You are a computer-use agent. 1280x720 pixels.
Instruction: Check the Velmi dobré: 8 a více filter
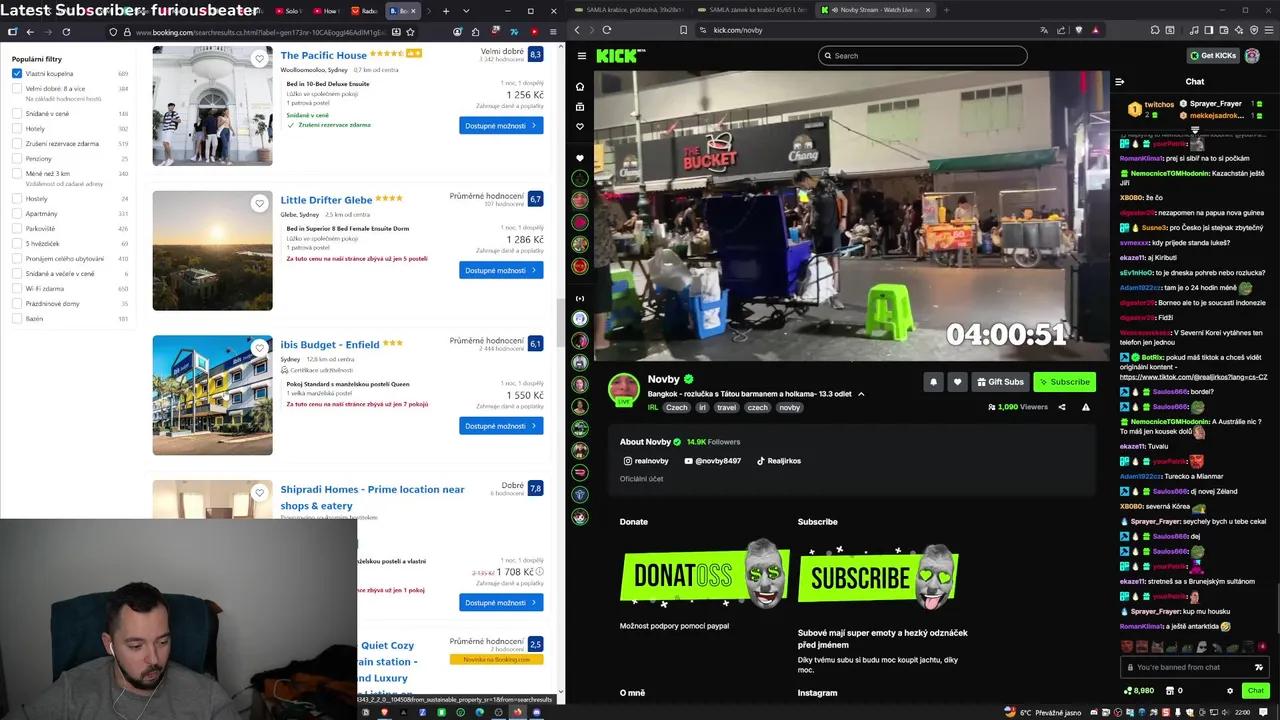17,89
